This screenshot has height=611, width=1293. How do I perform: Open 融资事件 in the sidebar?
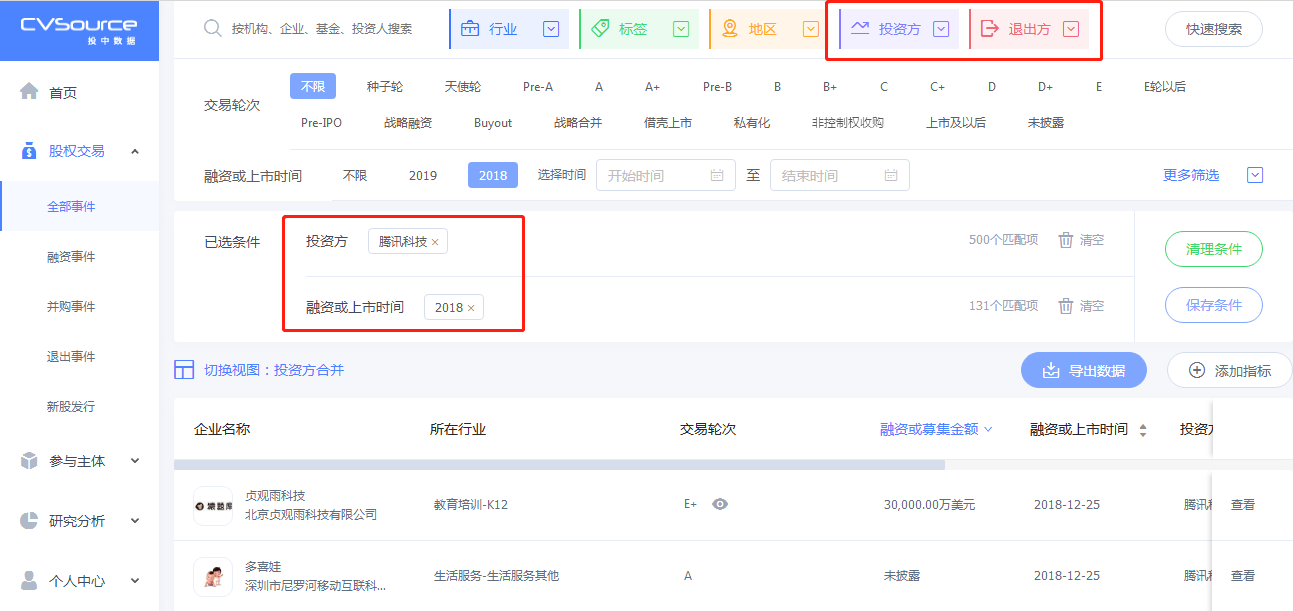(71, 257)
